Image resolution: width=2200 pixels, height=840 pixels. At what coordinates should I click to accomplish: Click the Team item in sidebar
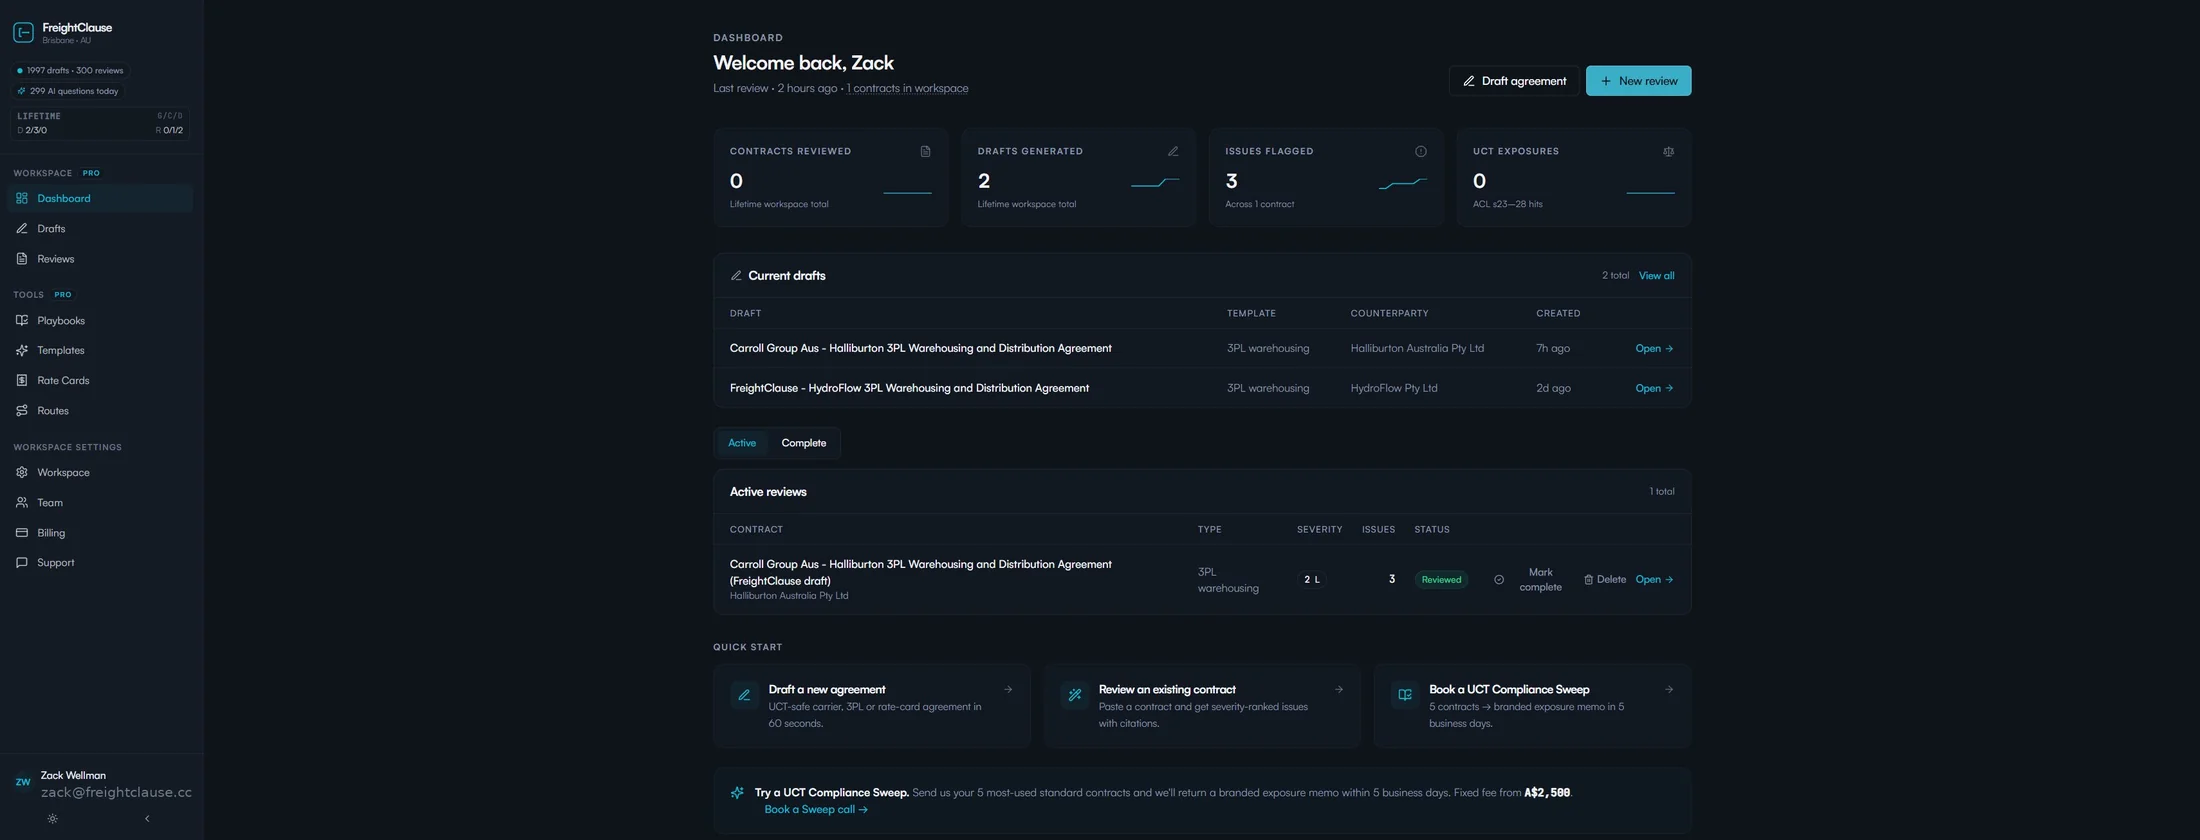[x=100, y=502]
